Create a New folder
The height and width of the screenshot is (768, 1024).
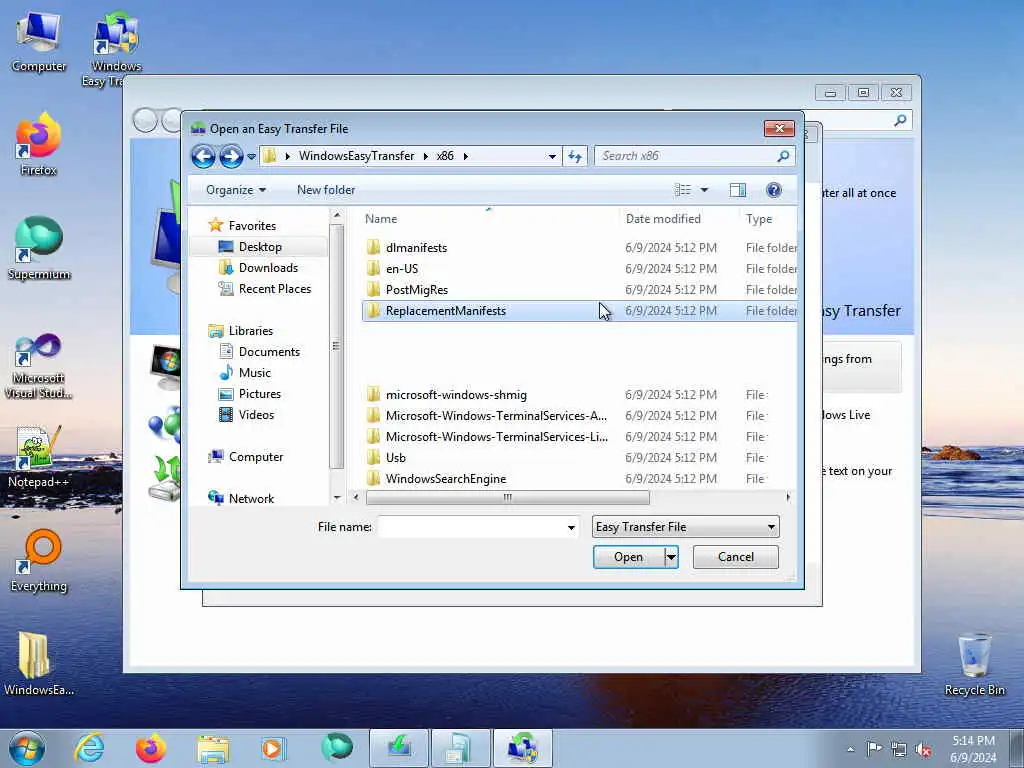pos(326,190)
